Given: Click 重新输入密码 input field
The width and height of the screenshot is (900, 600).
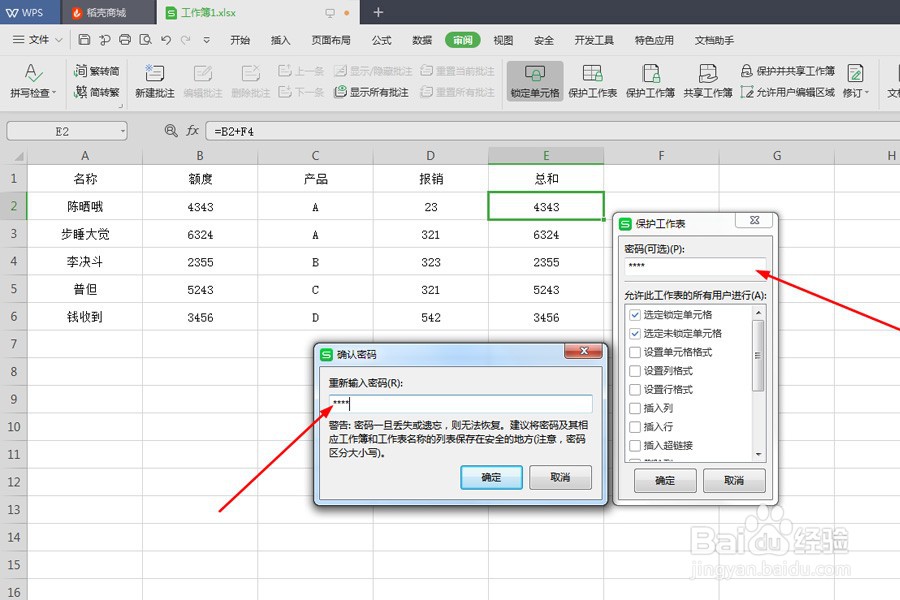Looking at the screenshot, I should click(x=460, y=403).
